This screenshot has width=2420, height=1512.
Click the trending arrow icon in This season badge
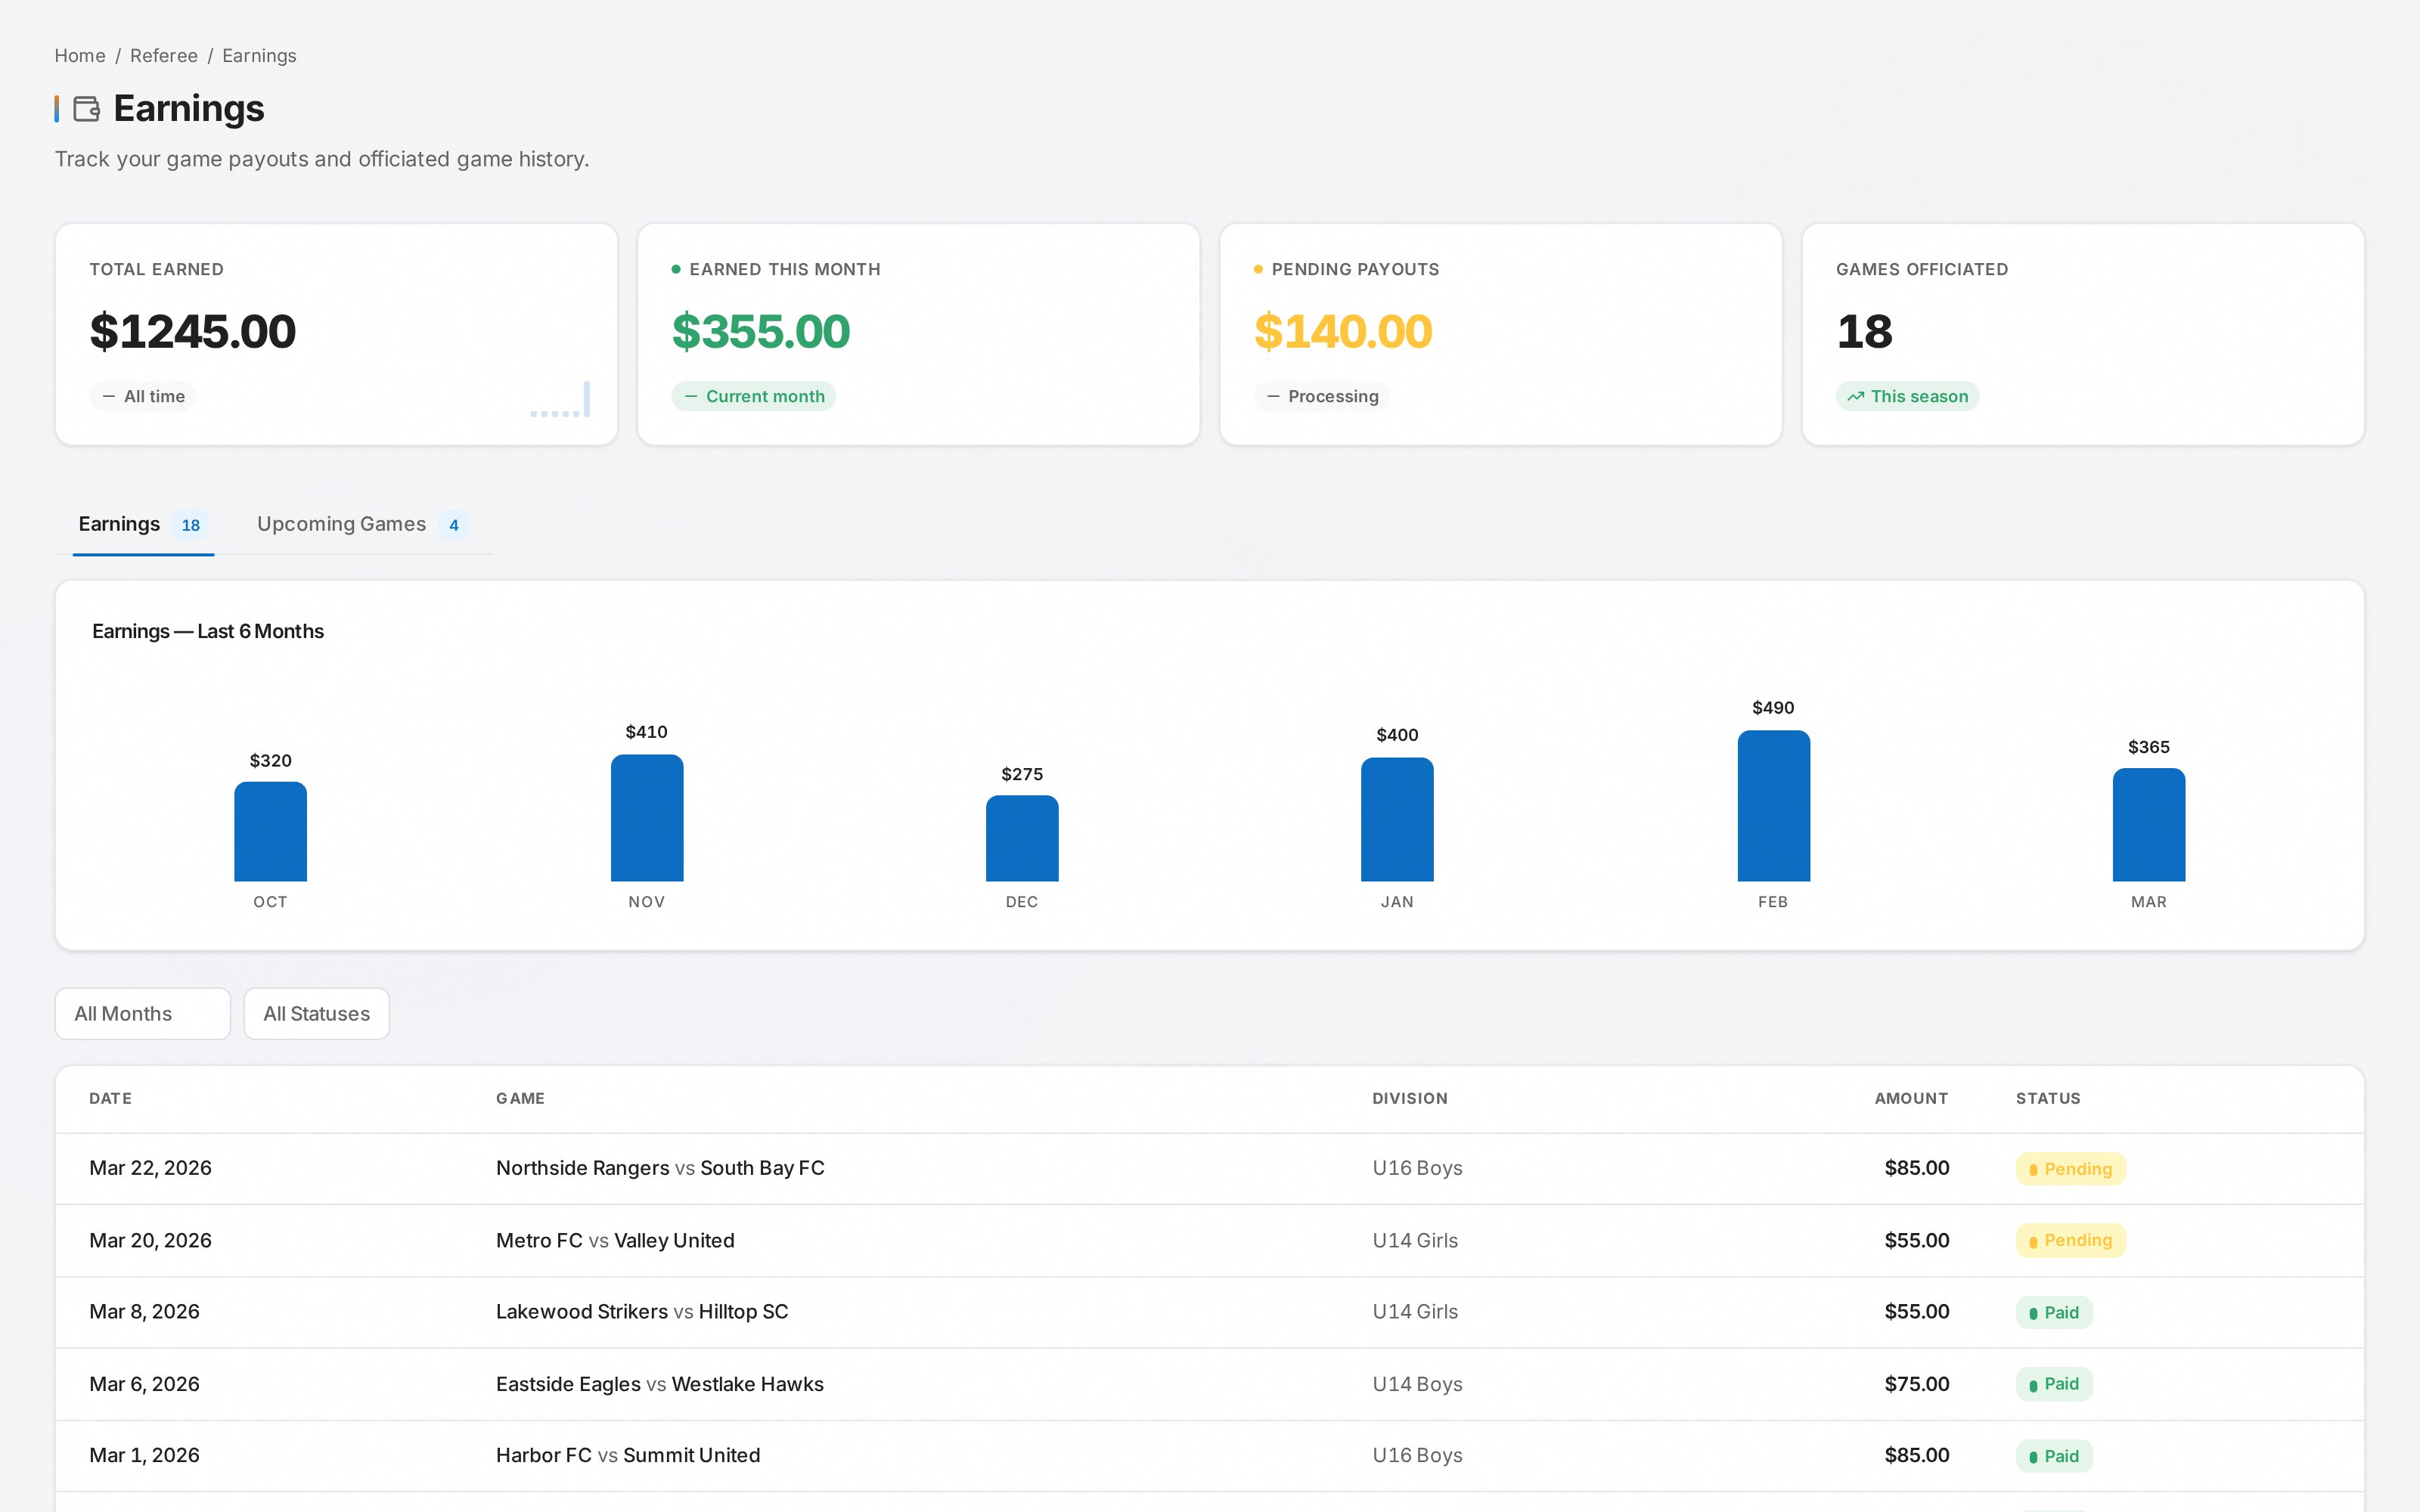tap(1856, 397)
